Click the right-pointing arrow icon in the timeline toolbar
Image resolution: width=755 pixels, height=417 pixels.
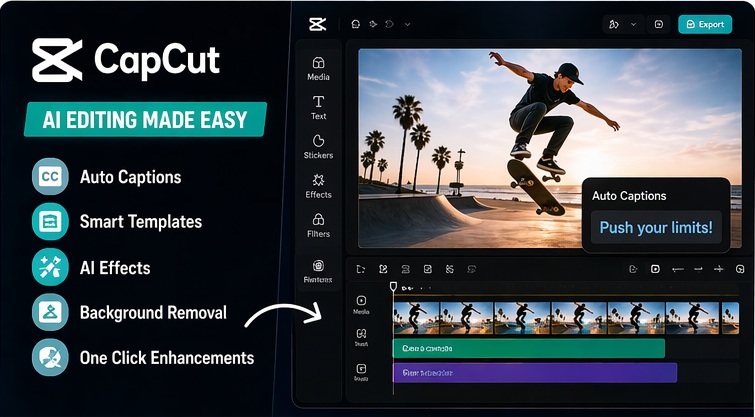pos(698,269)
